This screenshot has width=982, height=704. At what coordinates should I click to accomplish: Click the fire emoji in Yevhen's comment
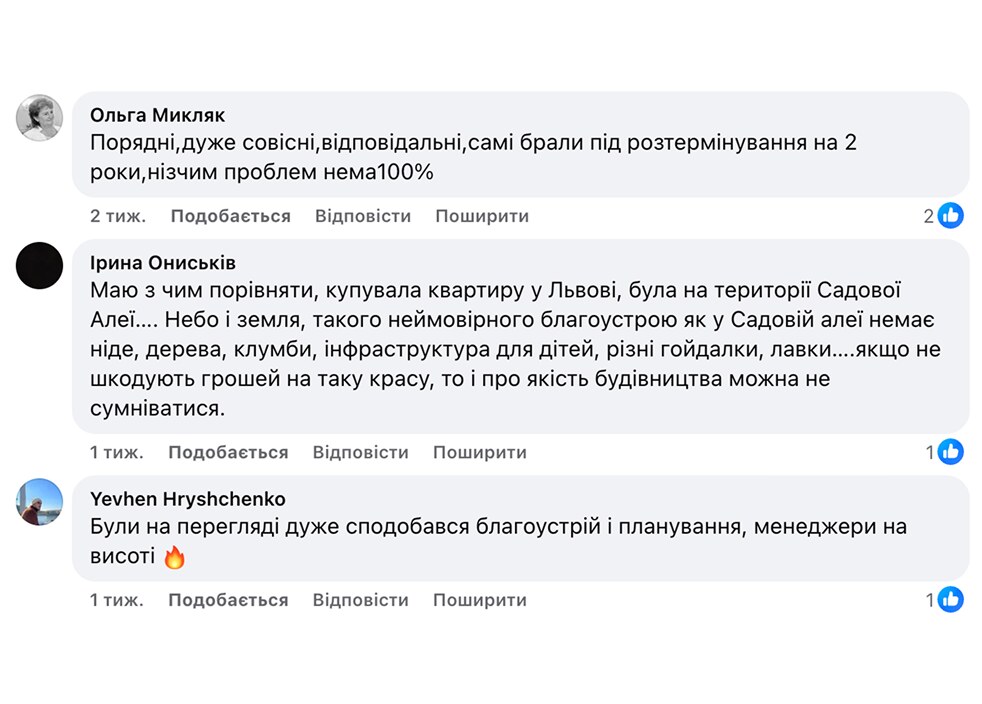(x=174, y=557)
